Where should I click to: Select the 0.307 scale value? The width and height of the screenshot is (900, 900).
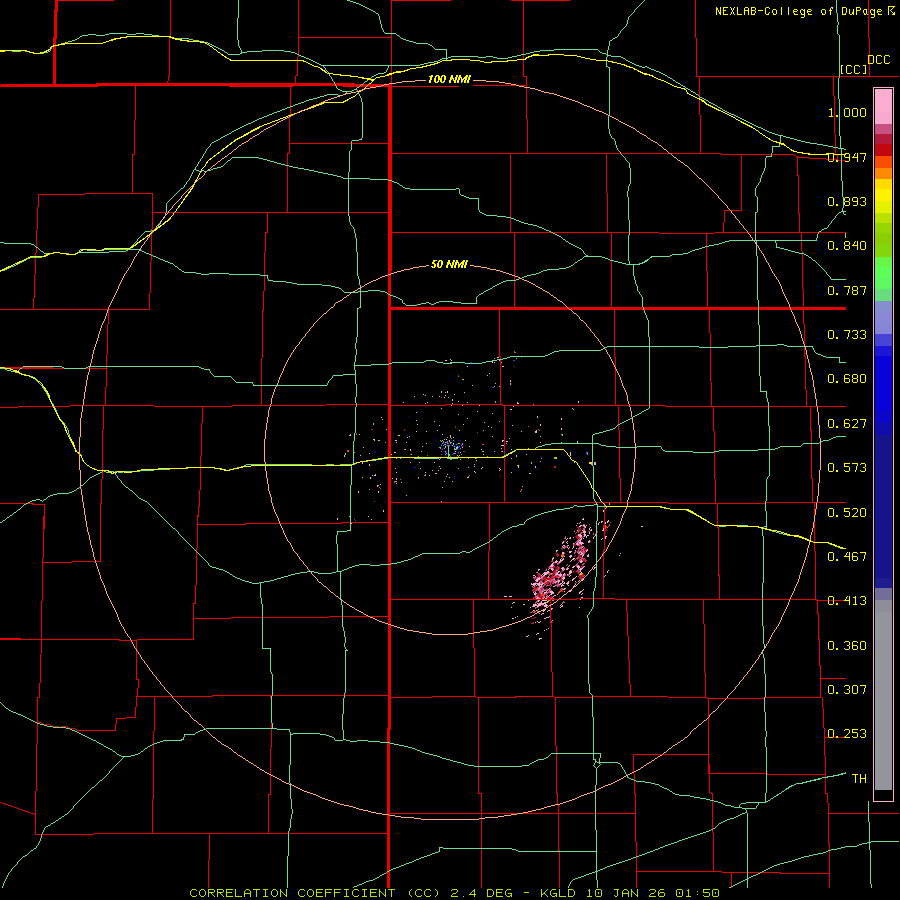click(847, 689)
